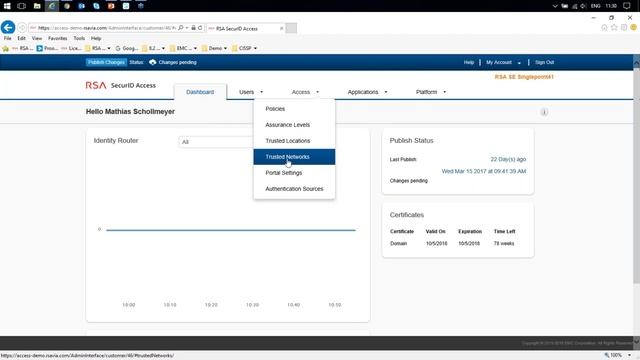Open the Edit menu
The width and height of the screenshot is (640, 360).
[21, 38]
